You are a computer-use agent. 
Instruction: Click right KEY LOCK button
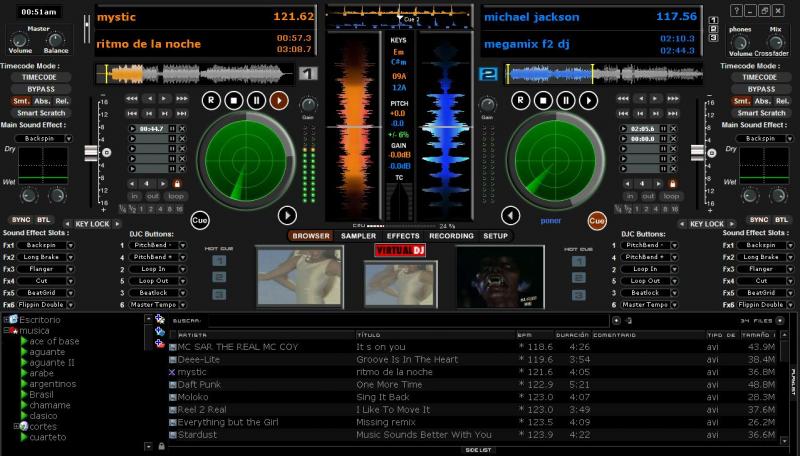click(x=707, y=224)
